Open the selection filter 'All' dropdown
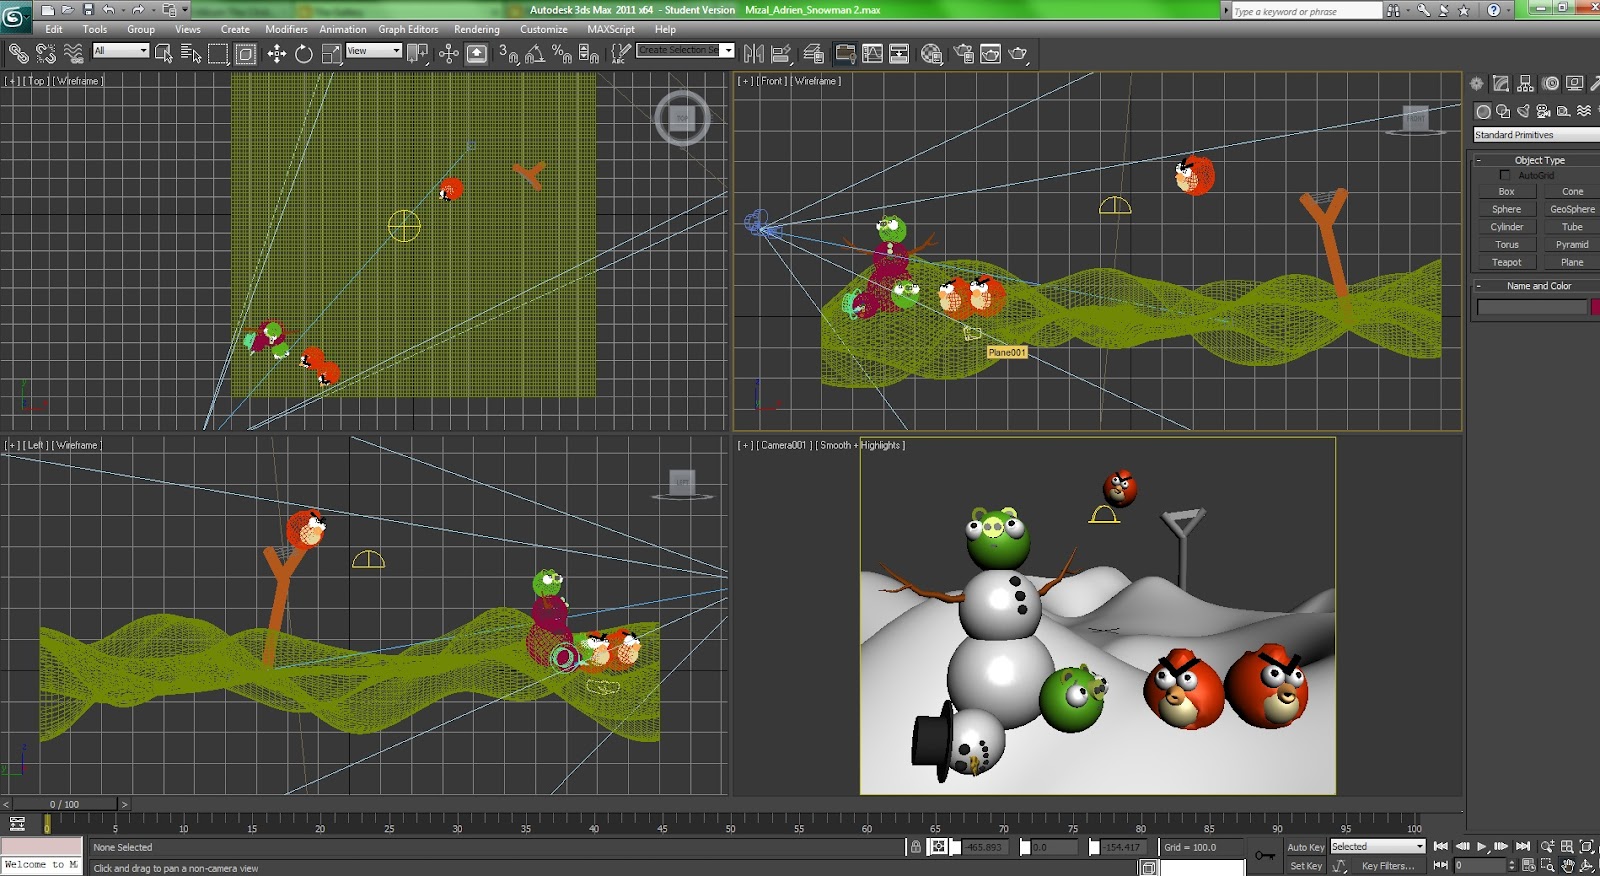The height and width of the screenshot is (876, 1600). point(121,50)
